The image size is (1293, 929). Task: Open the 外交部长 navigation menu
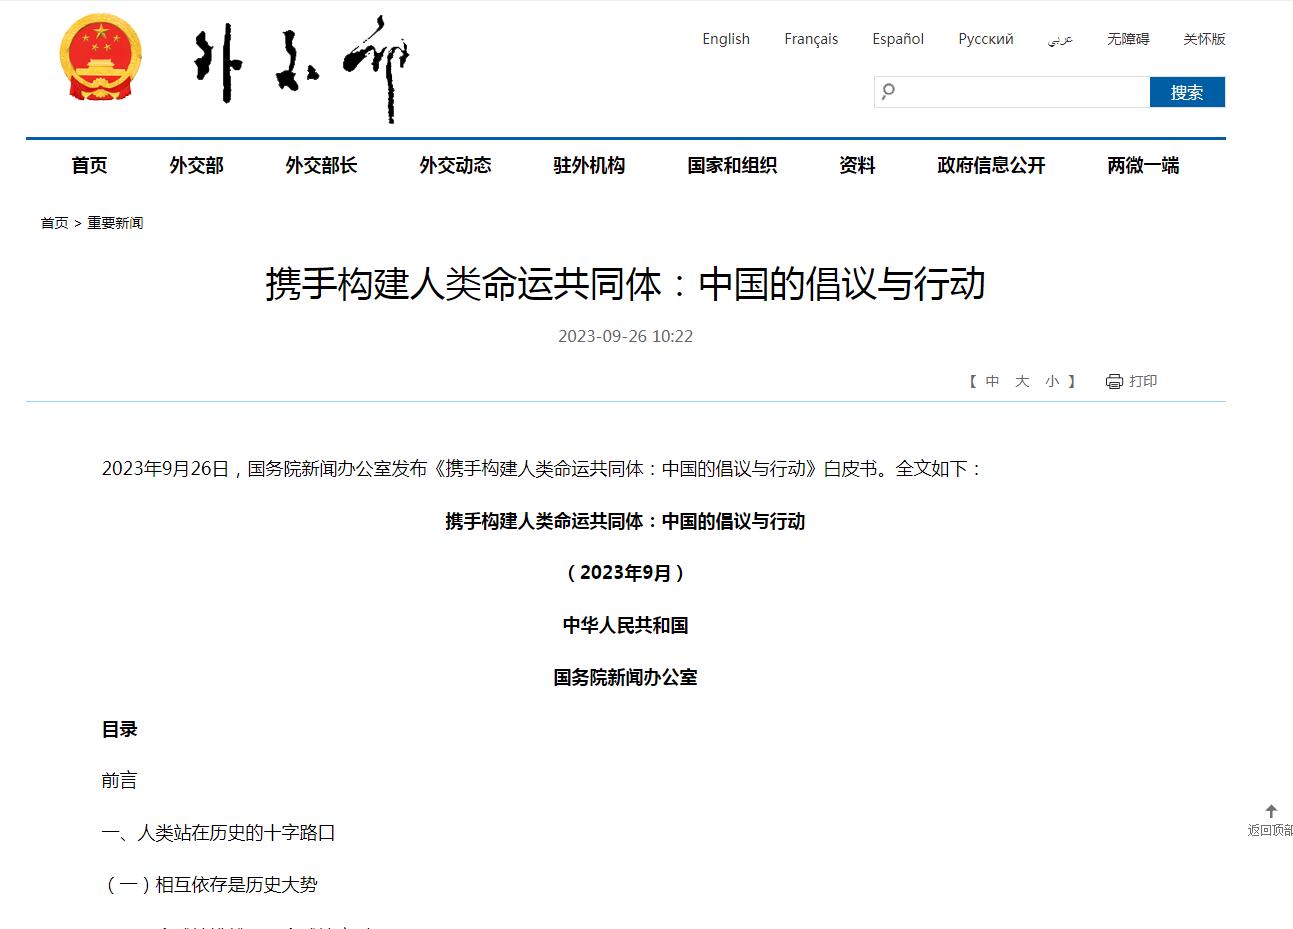click(x=321, y=165)
